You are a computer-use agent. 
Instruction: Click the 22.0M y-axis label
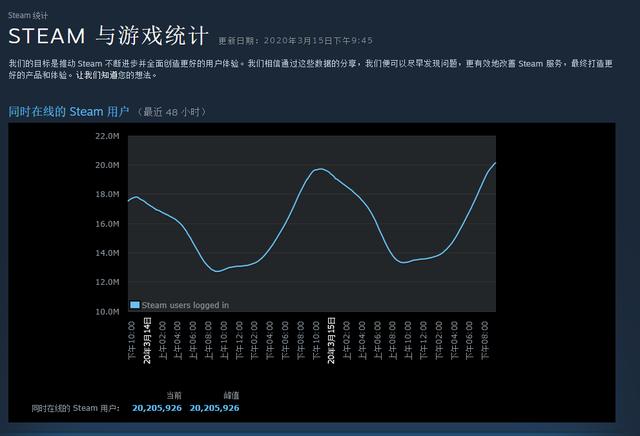pos(107,136)
